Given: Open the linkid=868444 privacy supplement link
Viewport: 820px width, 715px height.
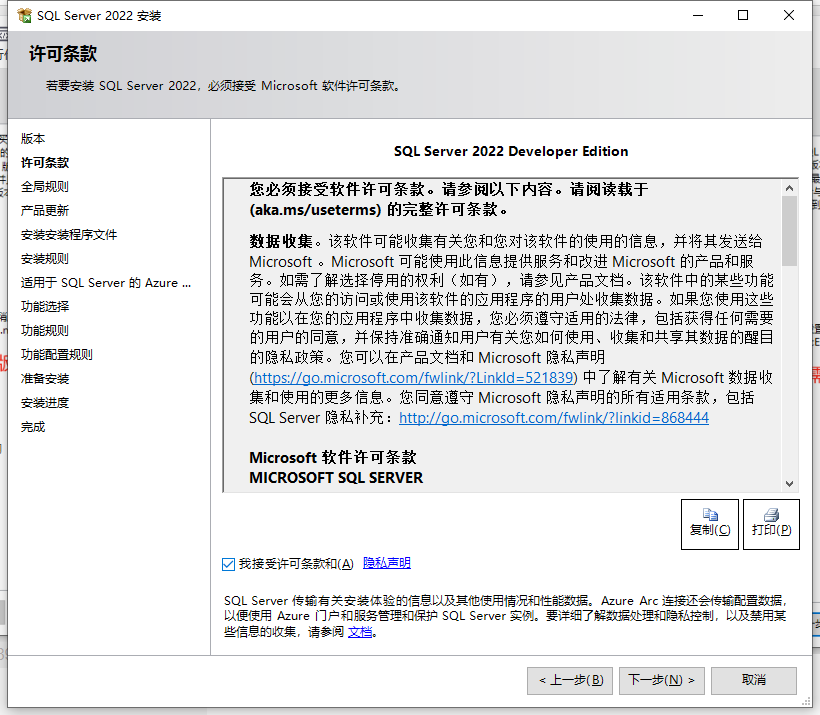Looking at the screenshot, I should [x=554, y=418].
